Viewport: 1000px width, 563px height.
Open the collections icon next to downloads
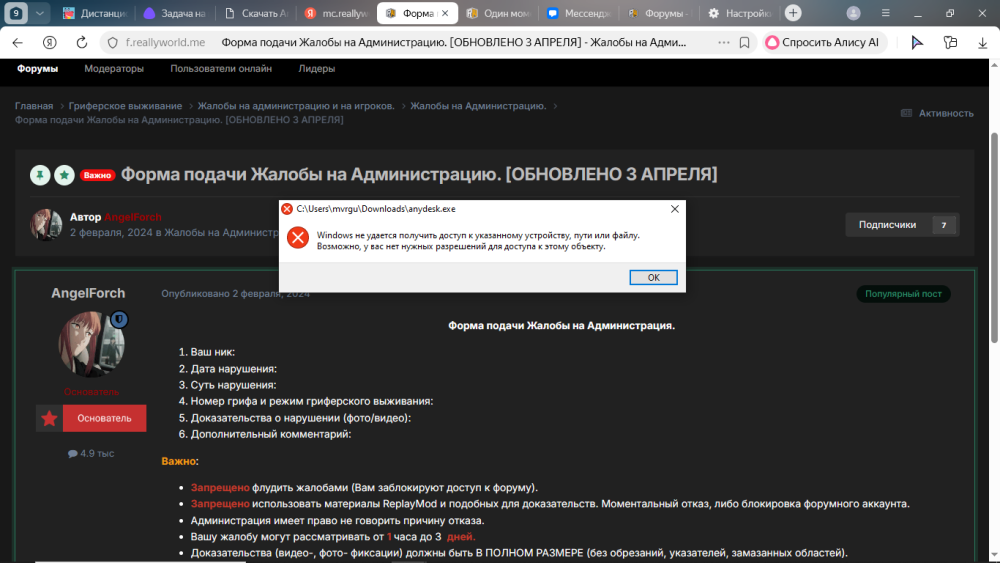(950, 42)
